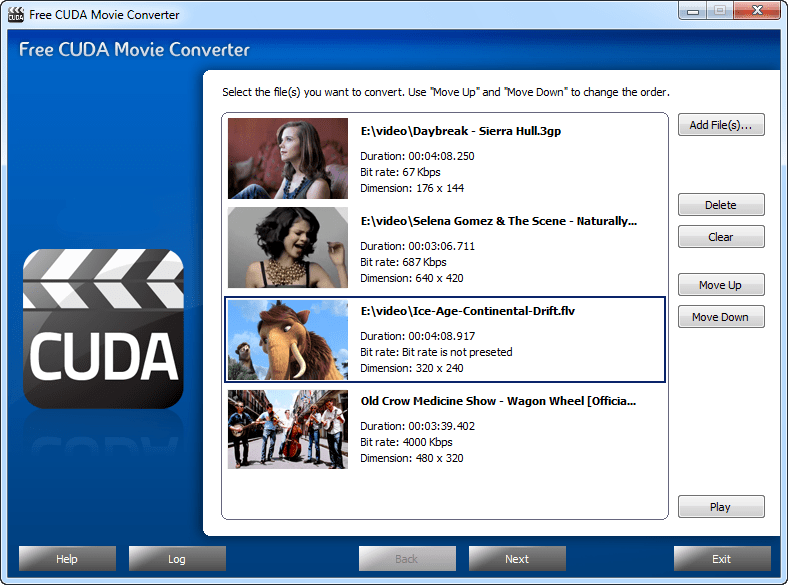Click the Delete button

click(721, 205)
